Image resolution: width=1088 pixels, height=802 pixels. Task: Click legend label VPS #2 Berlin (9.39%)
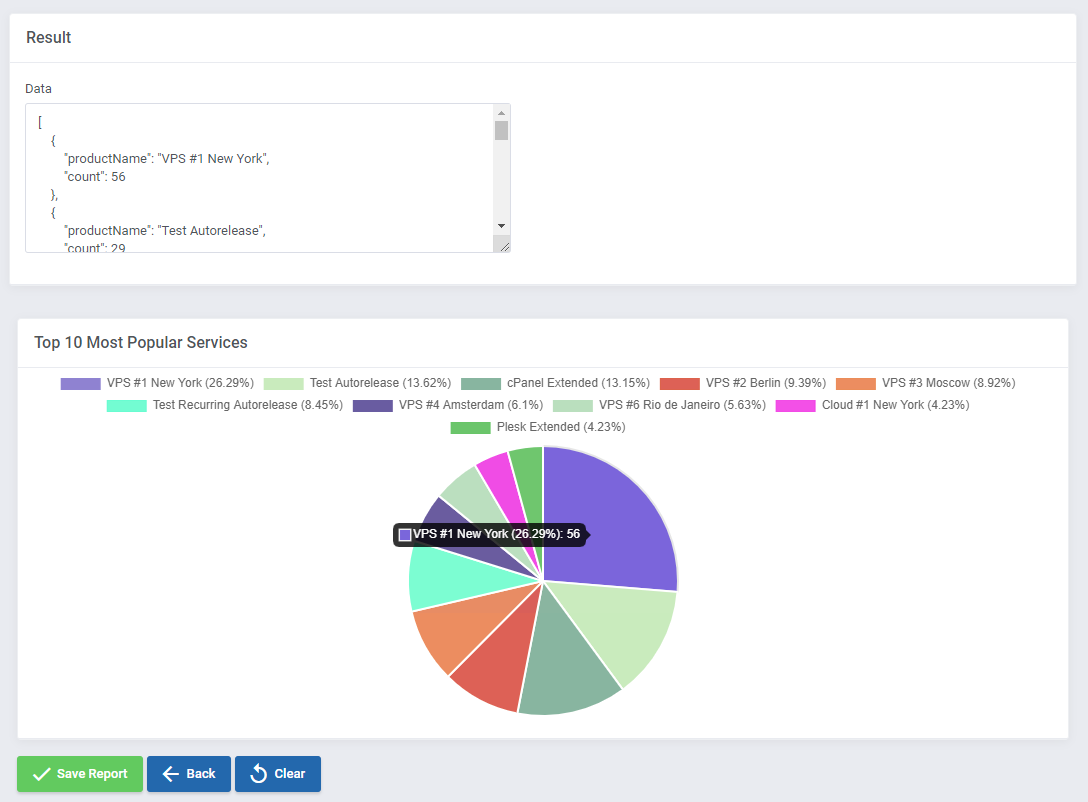(766, 383)
